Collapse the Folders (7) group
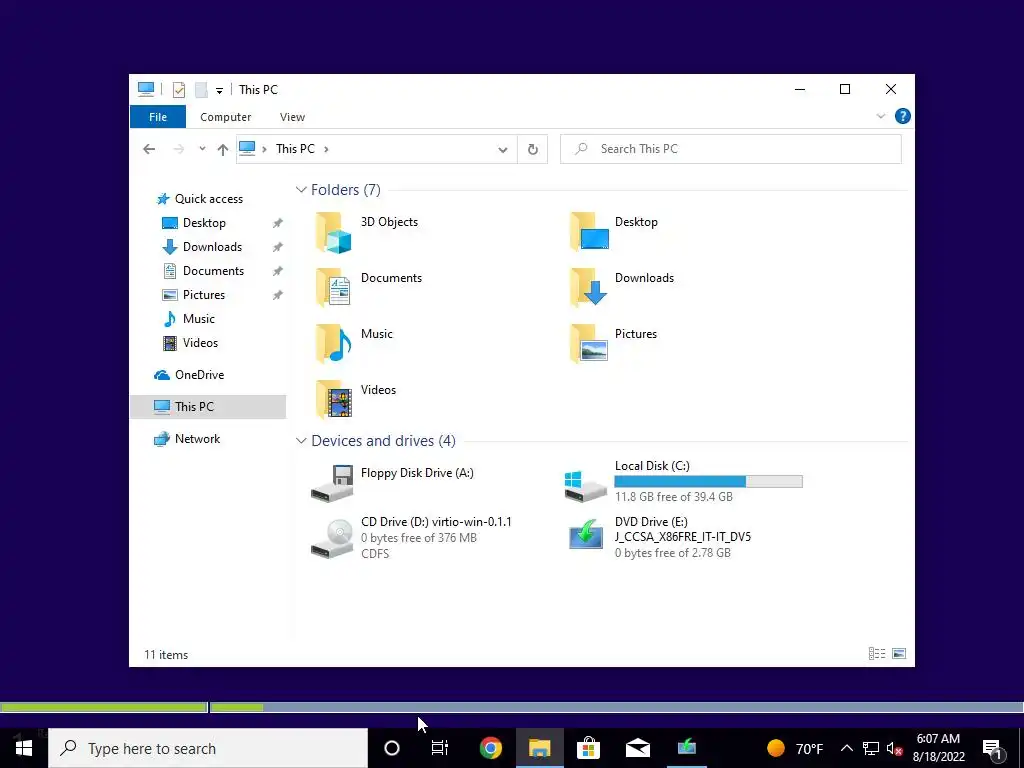The width and height of the screenshot is (1024, 768). [x=301, y=190]
